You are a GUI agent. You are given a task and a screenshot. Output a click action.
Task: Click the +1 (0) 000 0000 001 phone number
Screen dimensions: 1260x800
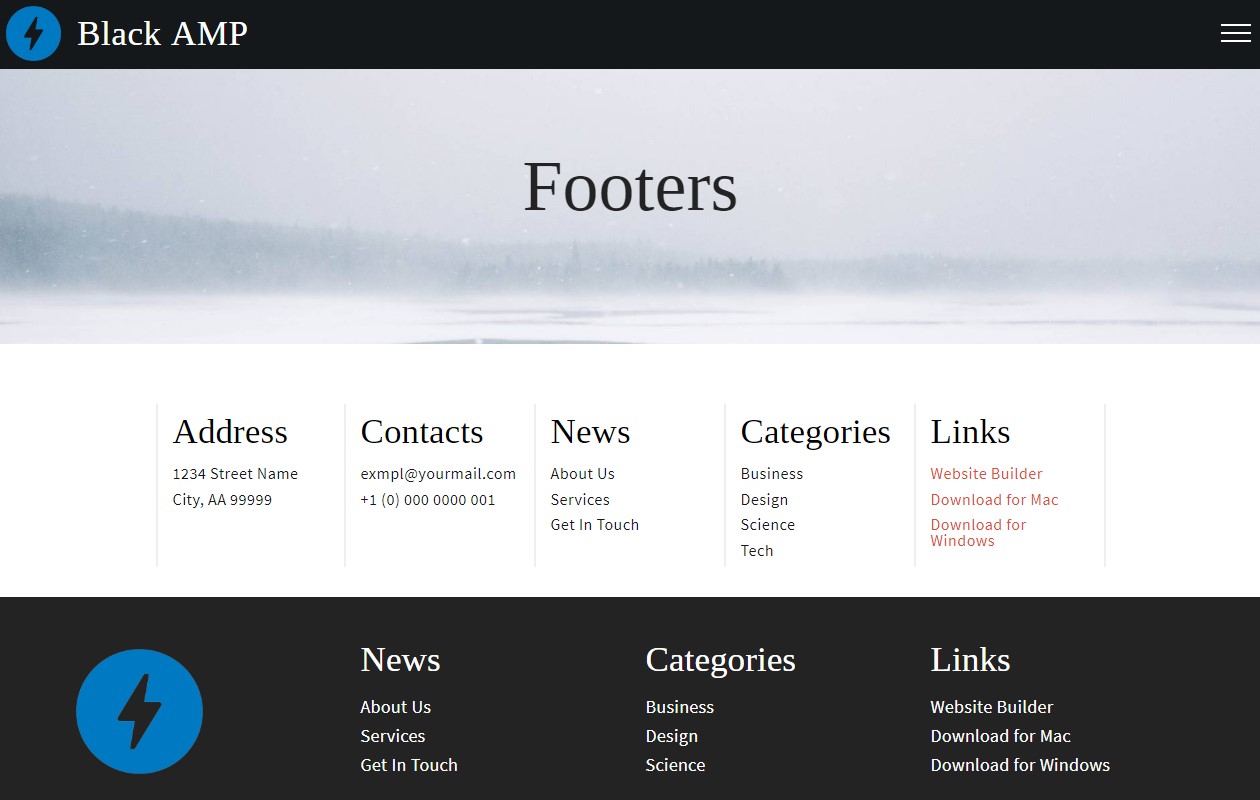(x=428, y=499)
